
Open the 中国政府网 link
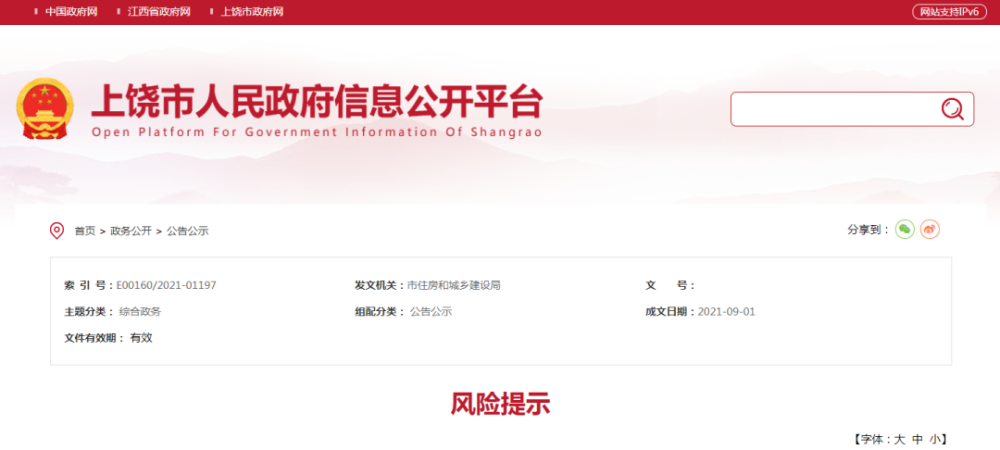coord(71,12)
